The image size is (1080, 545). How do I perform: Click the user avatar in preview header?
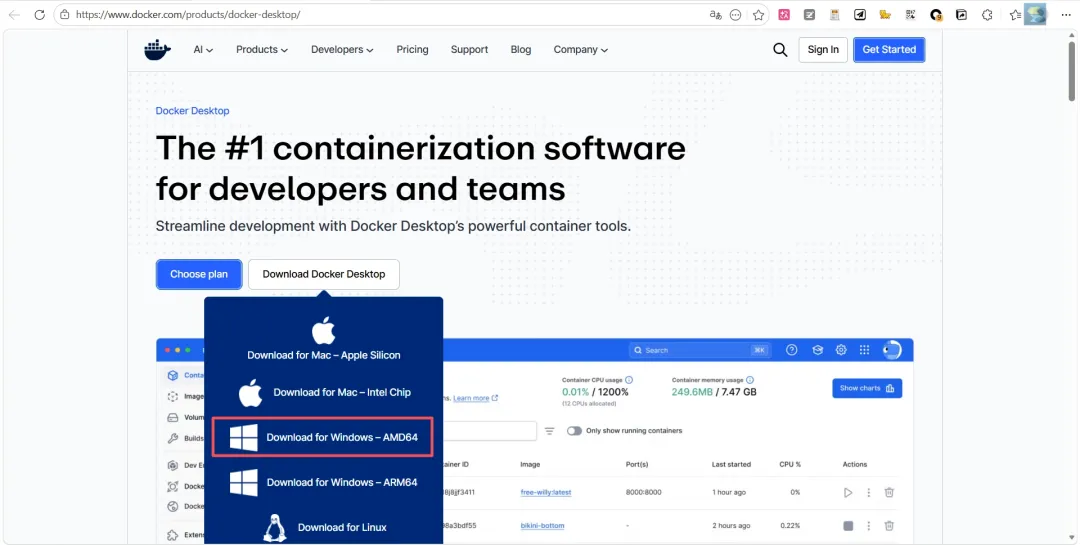891,350
